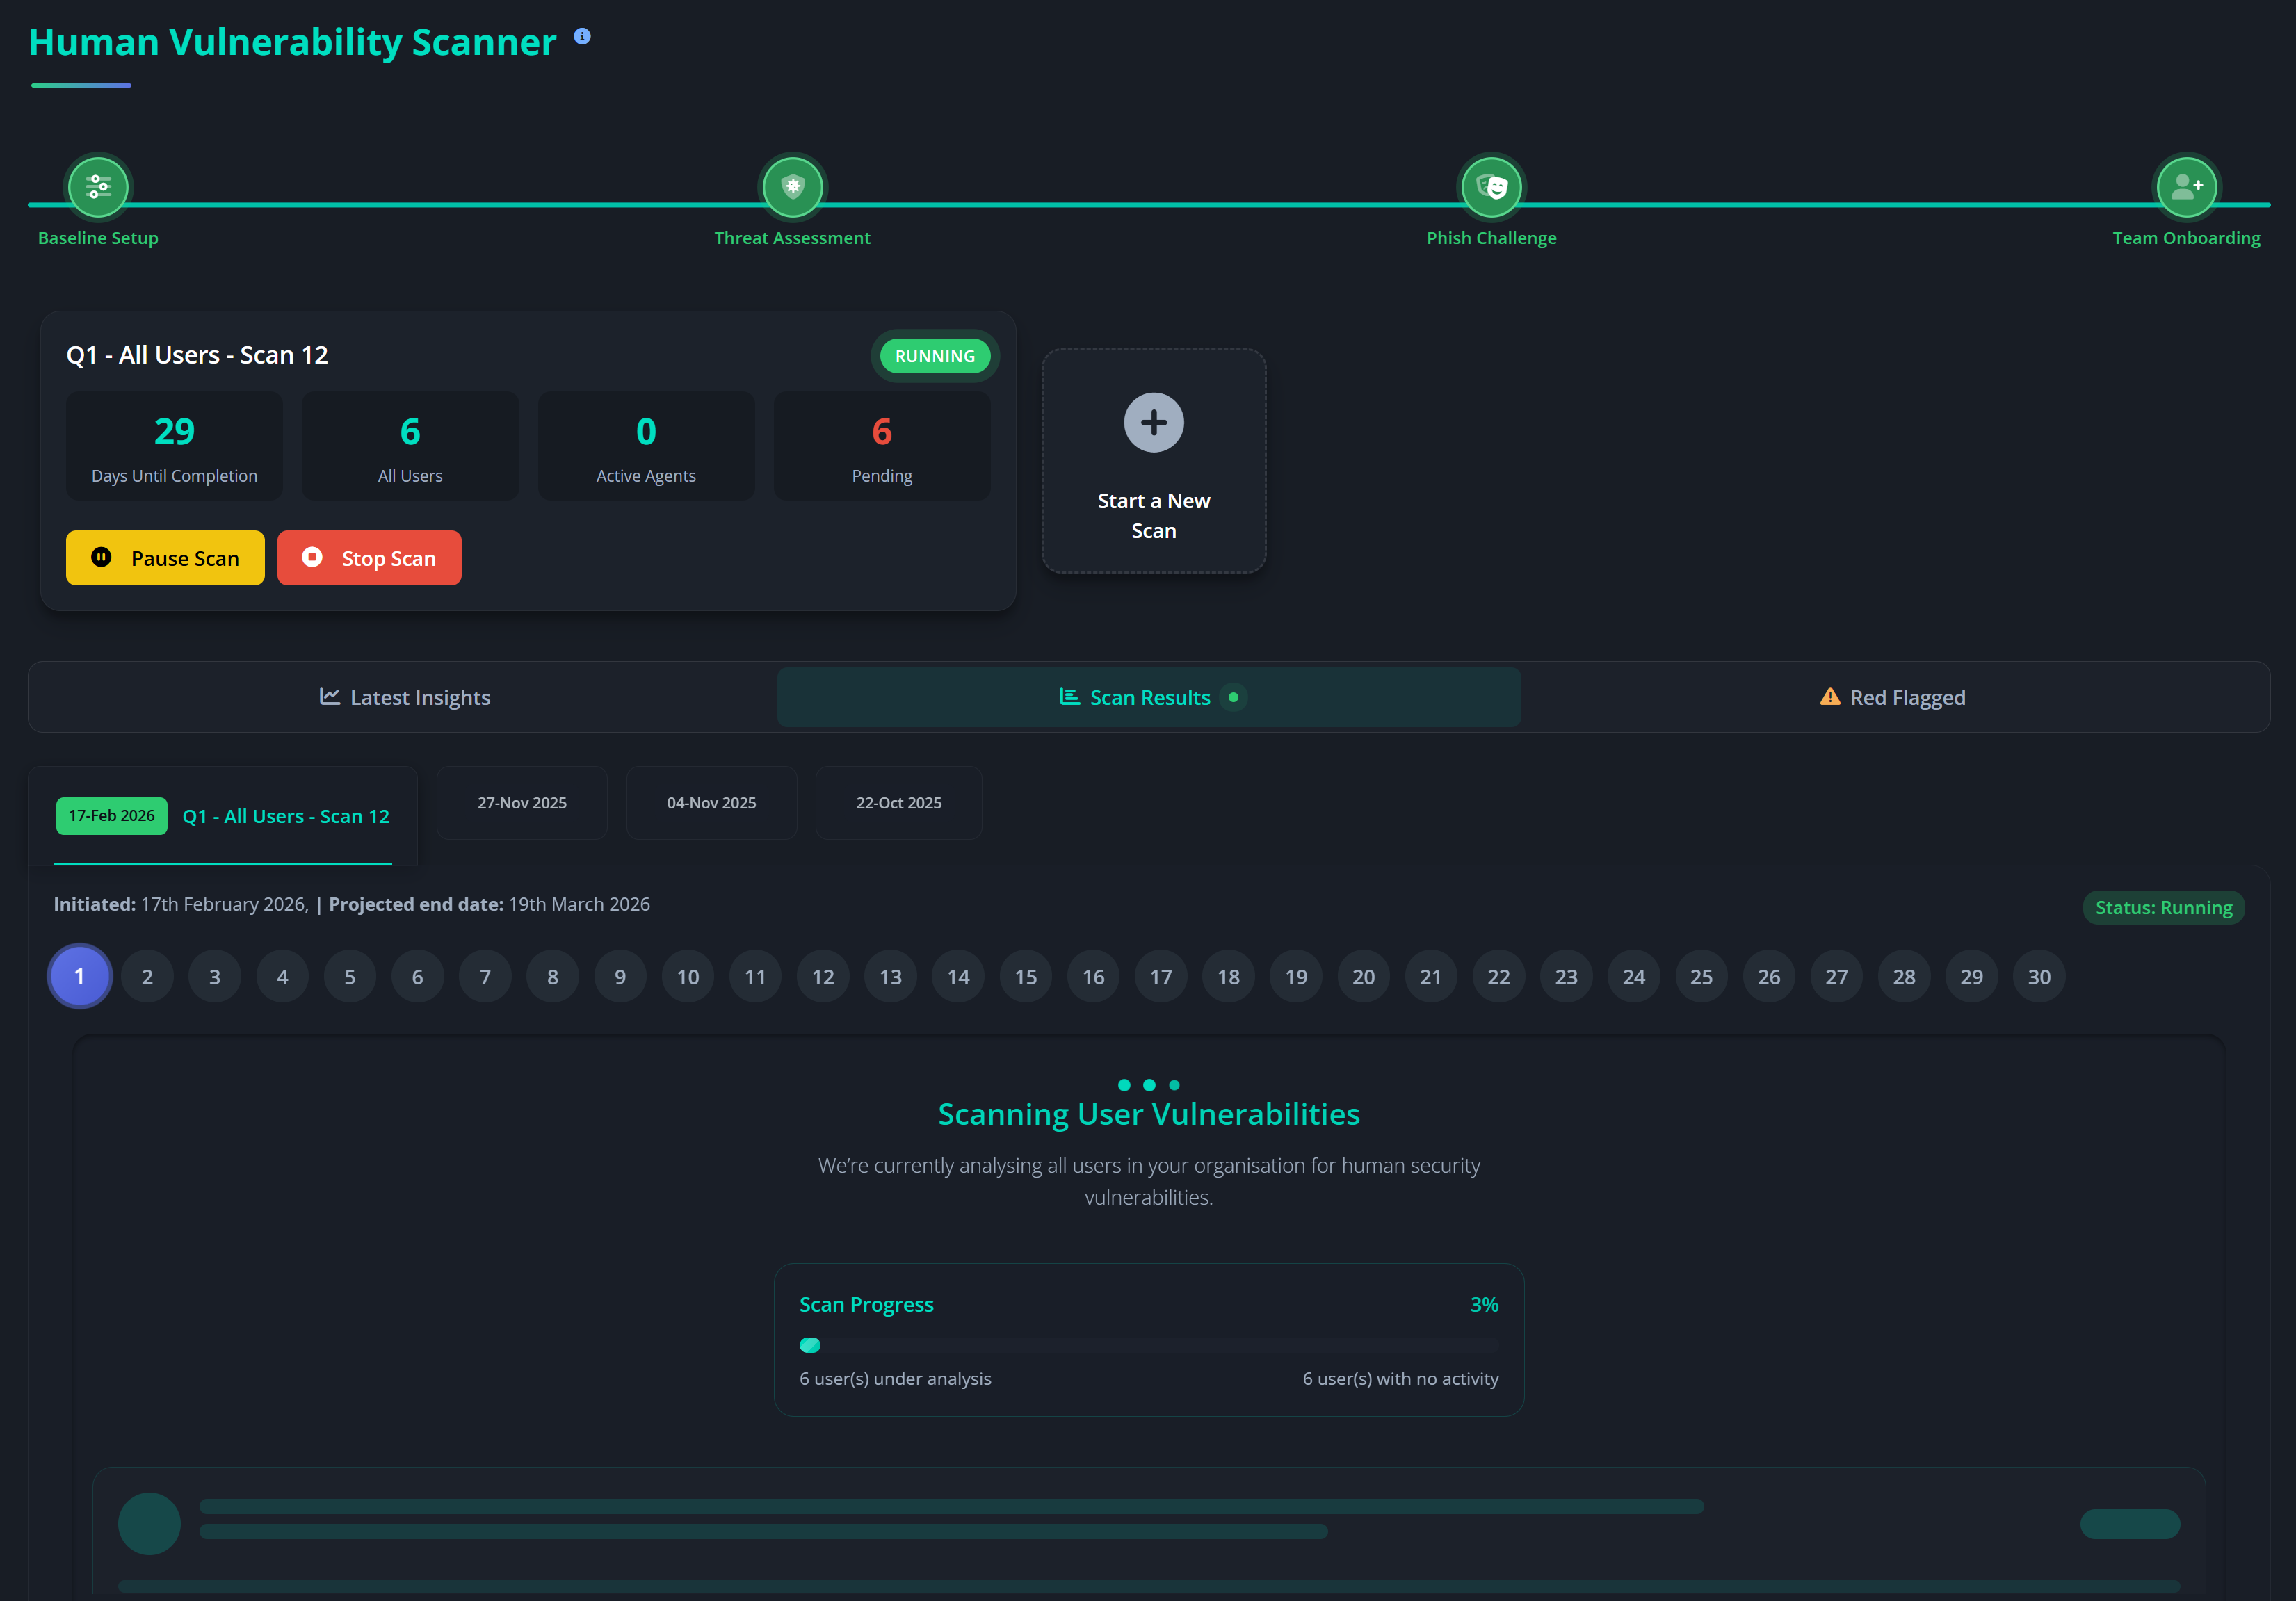Click the Scan Progress bar
Screen dimensions: 2296x1601
[x=1148, y=1345]
